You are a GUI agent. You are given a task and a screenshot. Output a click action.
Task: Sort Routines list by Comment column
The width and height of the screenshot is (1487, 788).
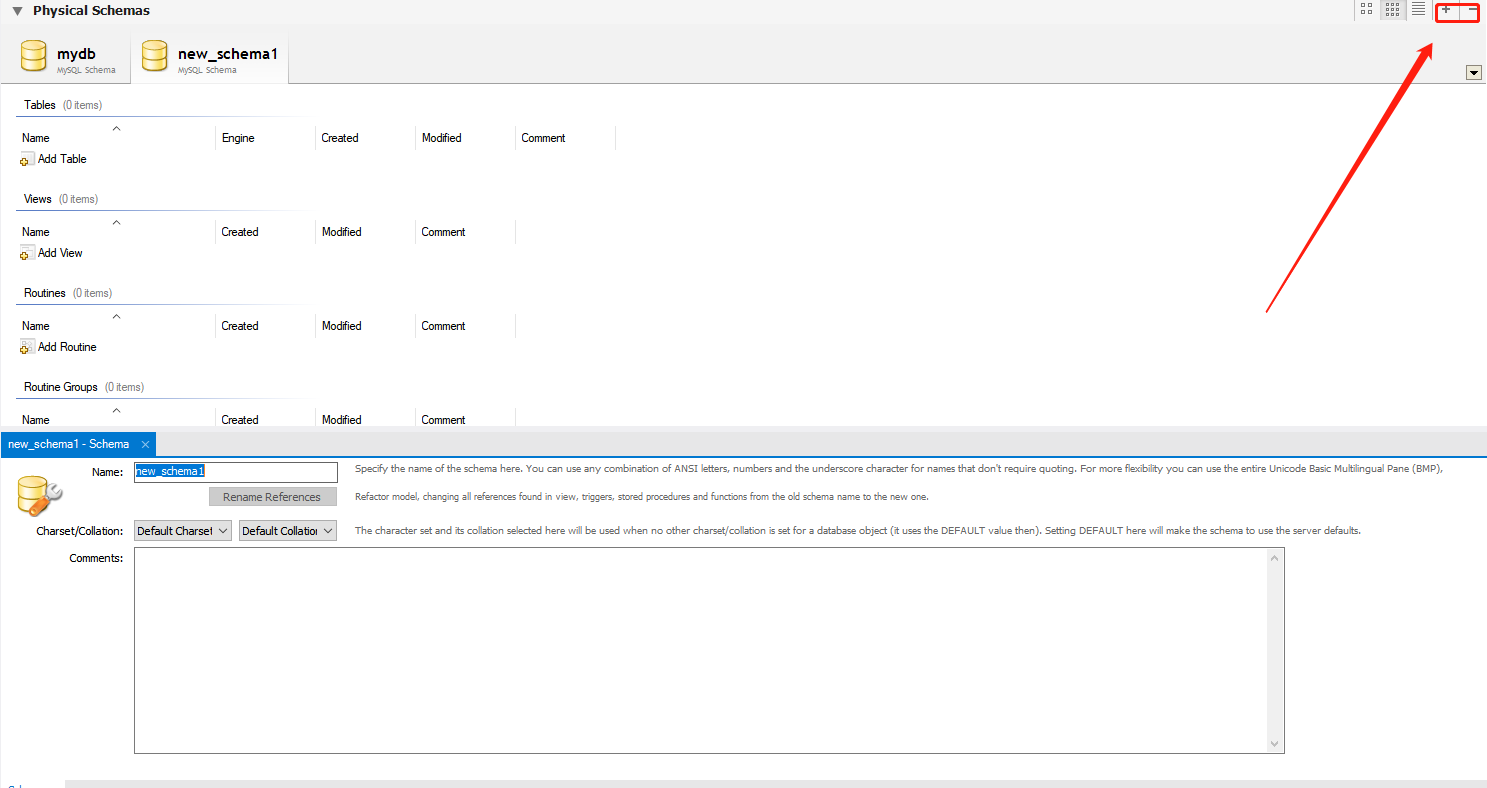point(465,326)
